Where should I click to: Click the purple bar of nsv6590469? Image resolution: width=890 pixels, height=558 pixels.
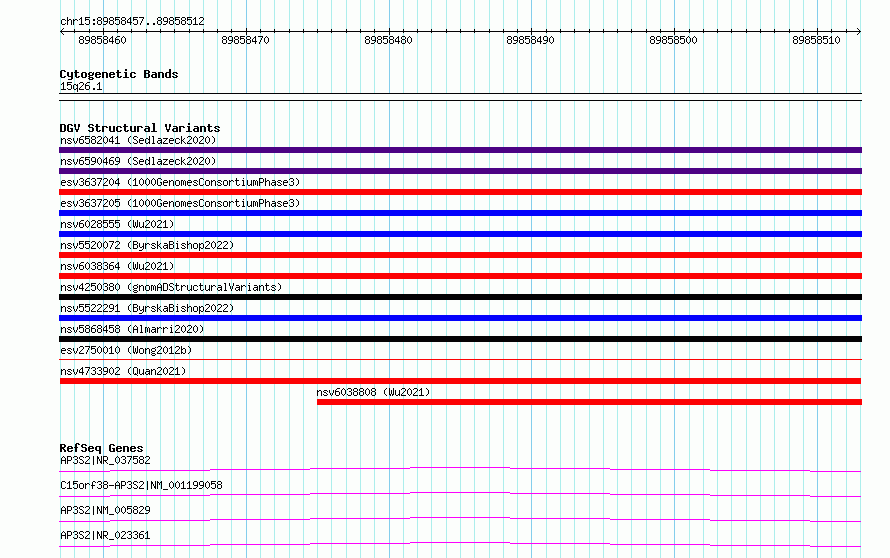point(460,171)
